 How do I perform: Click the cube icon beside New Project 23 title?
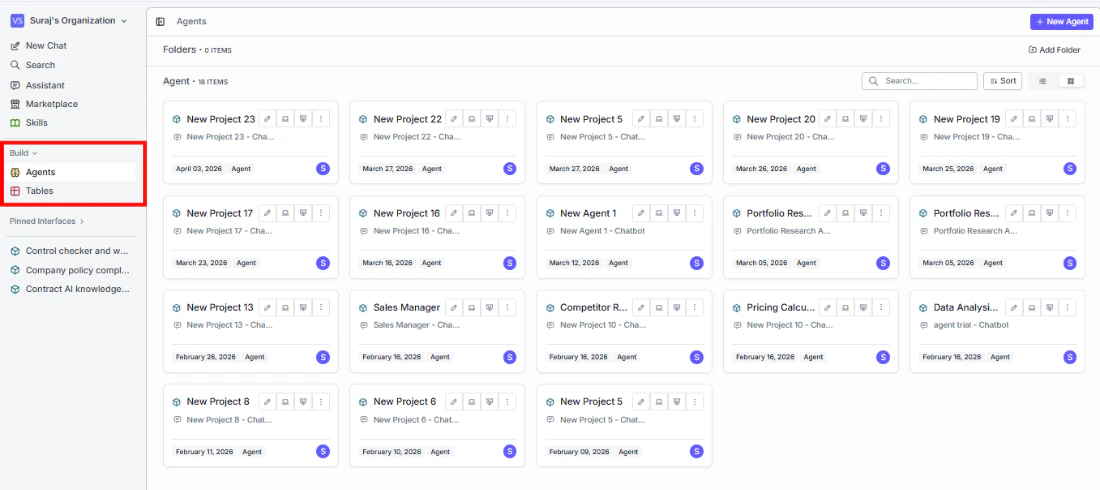coord(177,119)
